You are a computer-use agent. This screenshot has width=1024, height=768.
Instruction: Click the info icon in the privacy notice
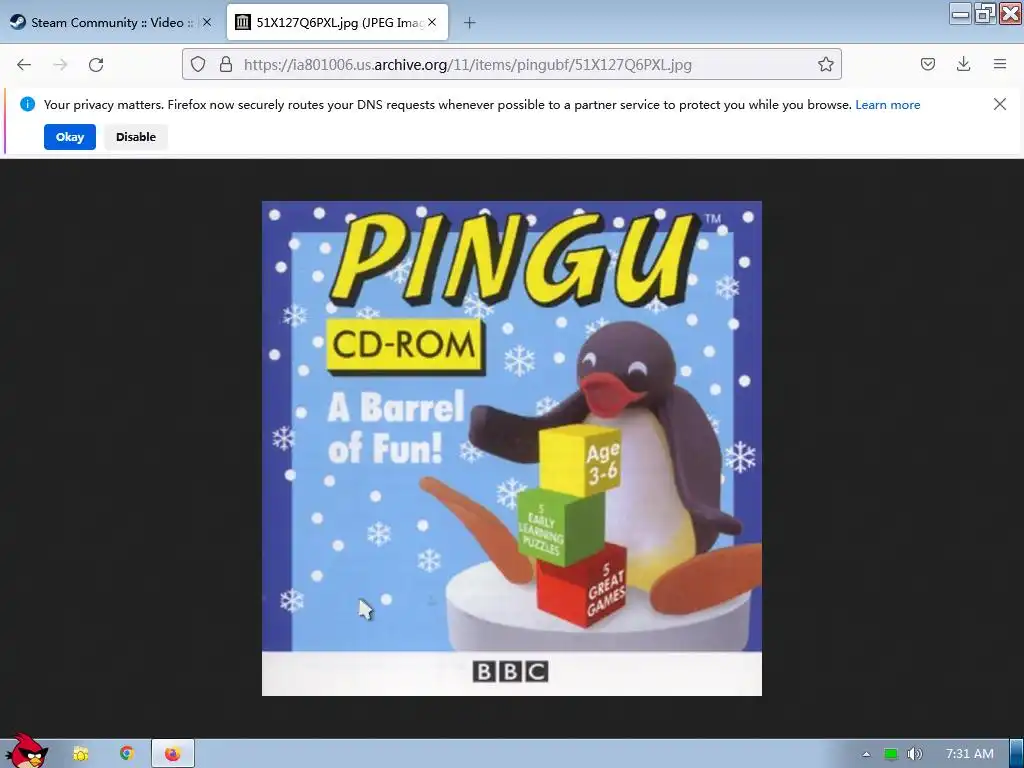coord(27,104)
